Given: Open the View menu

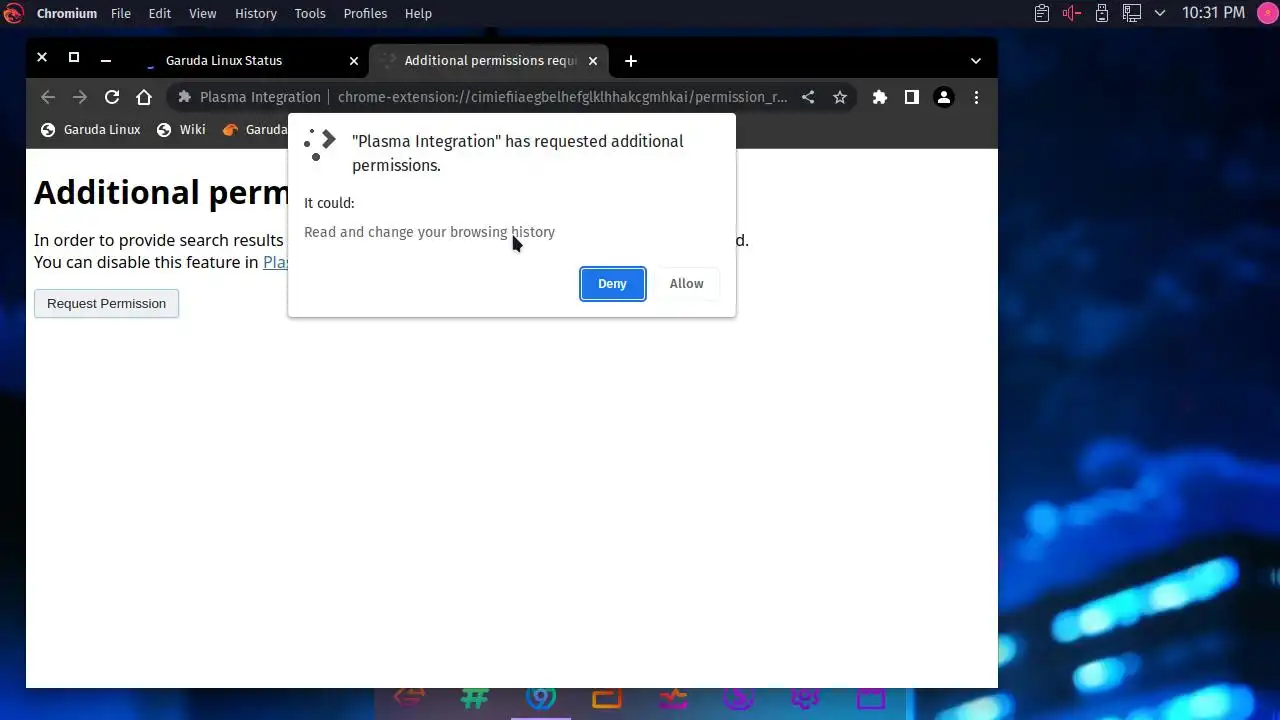Looking at the screenshot, I should point(203,13).
